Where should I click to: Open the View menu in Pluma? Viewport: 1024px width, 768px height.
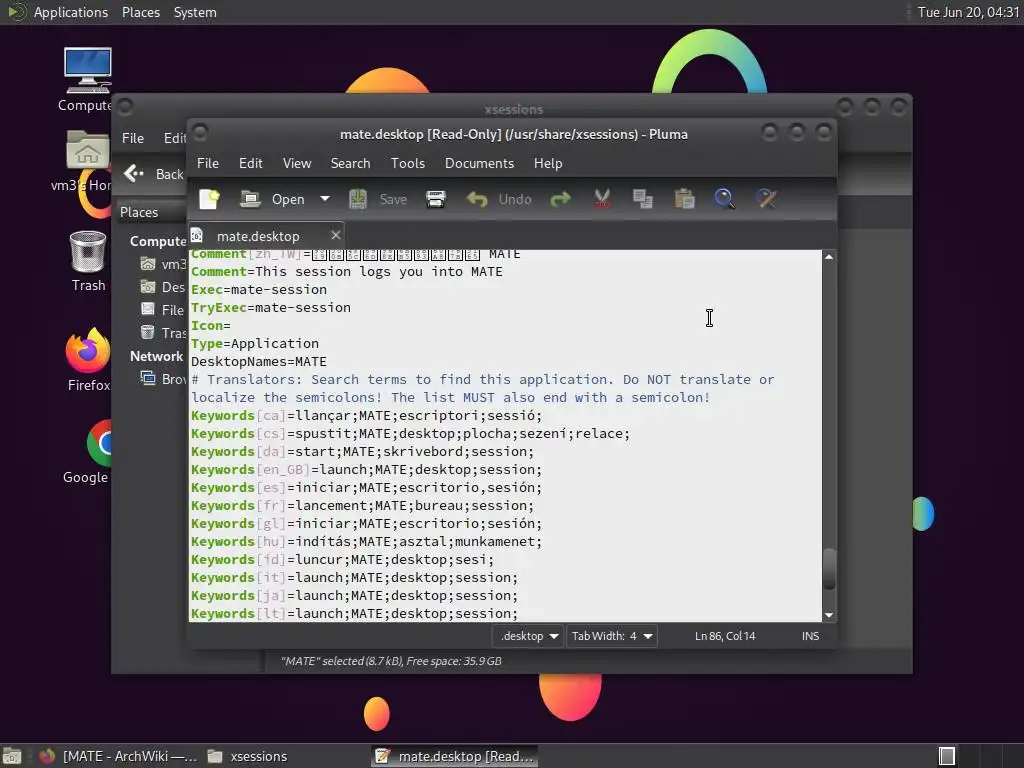[296, 163]
